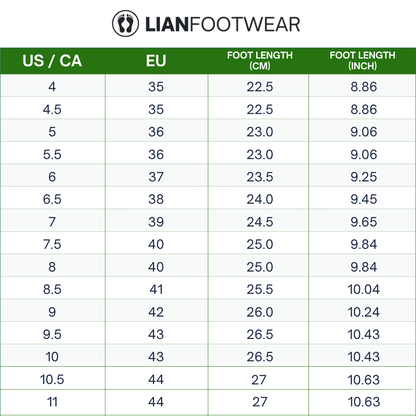Select the US / CA column header
The width and height of the screenshot is (416, 416).
52,61
